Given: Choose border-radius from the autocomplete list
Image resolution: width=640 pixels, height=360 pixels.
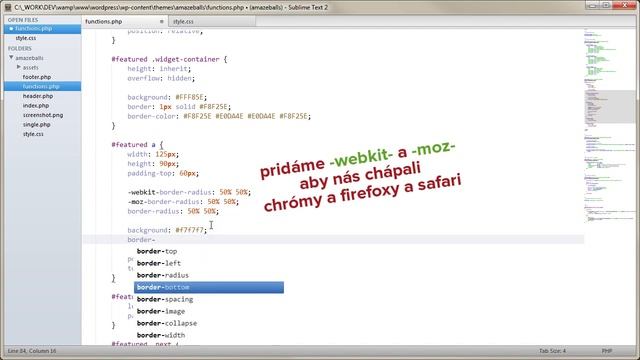Looking at the screenshot, I should 209,276.
